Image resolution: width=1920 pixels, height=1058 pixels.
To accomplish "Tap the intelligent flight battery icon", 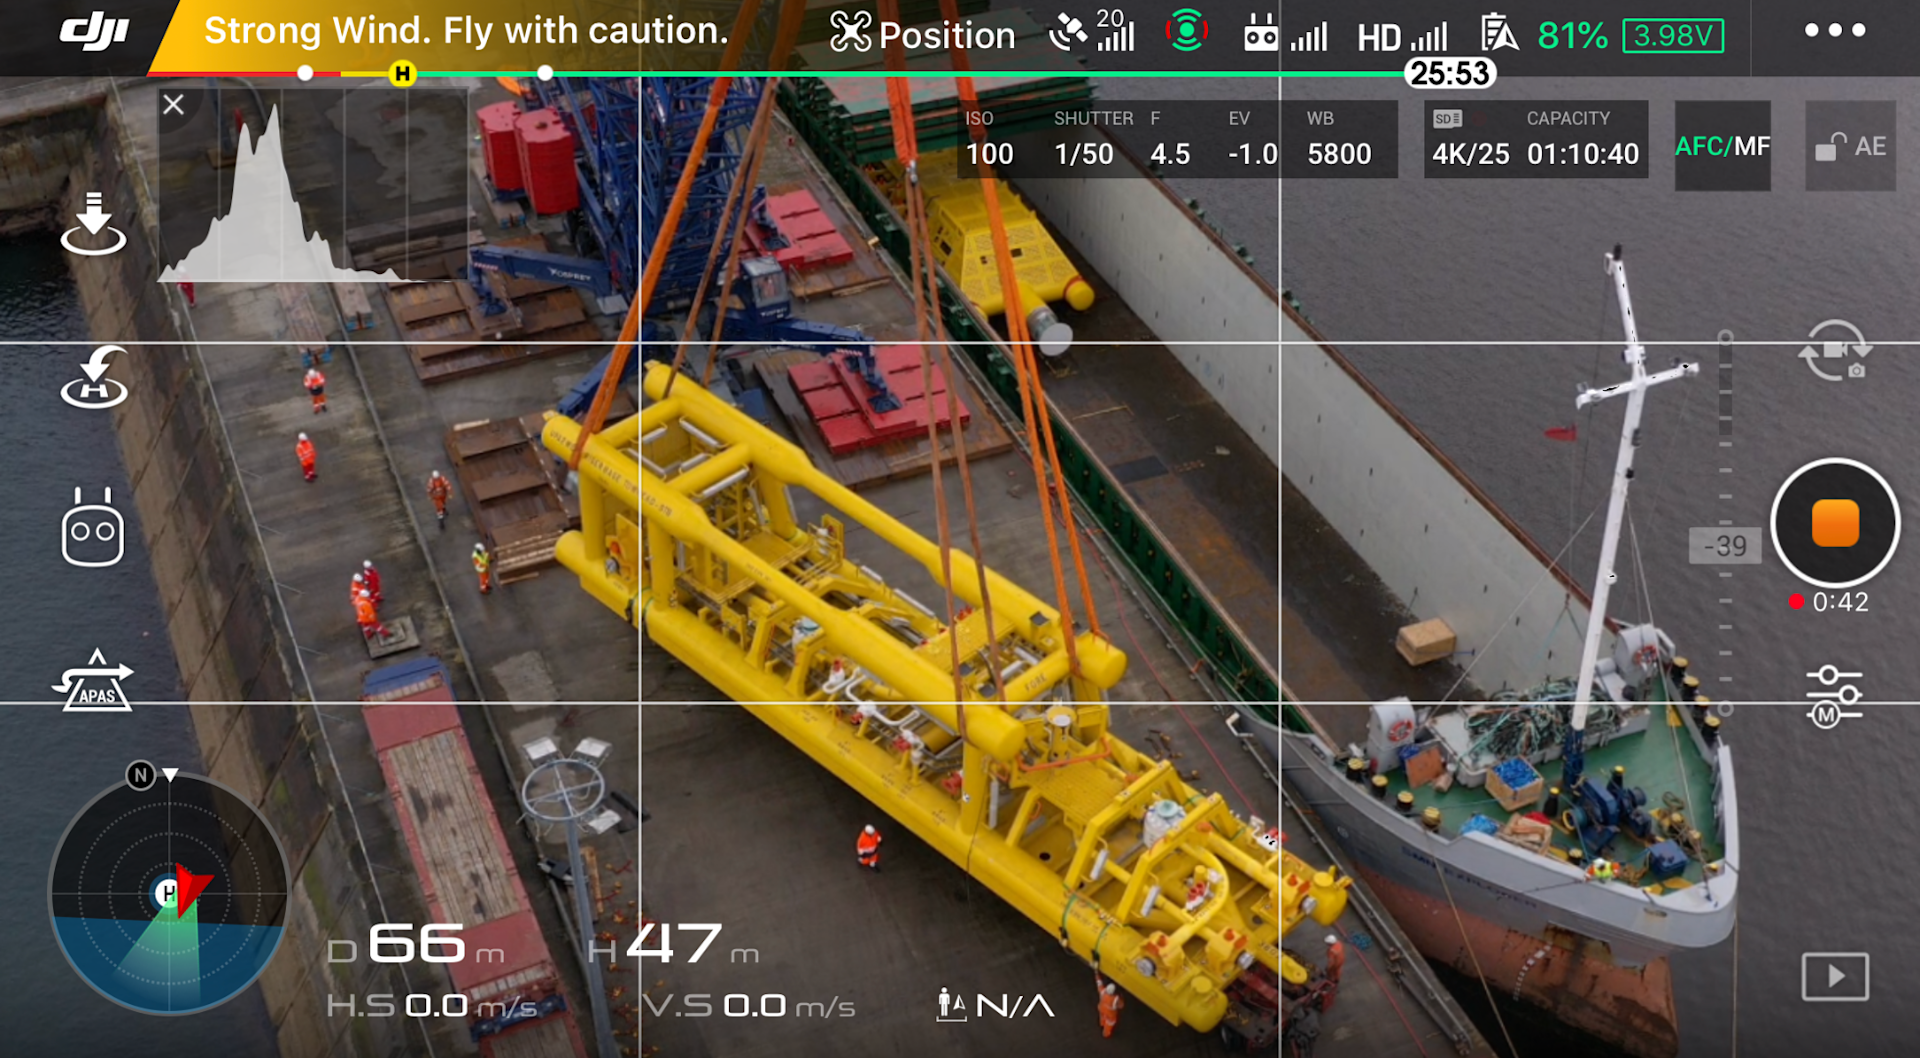I will tap(1500, 33).
